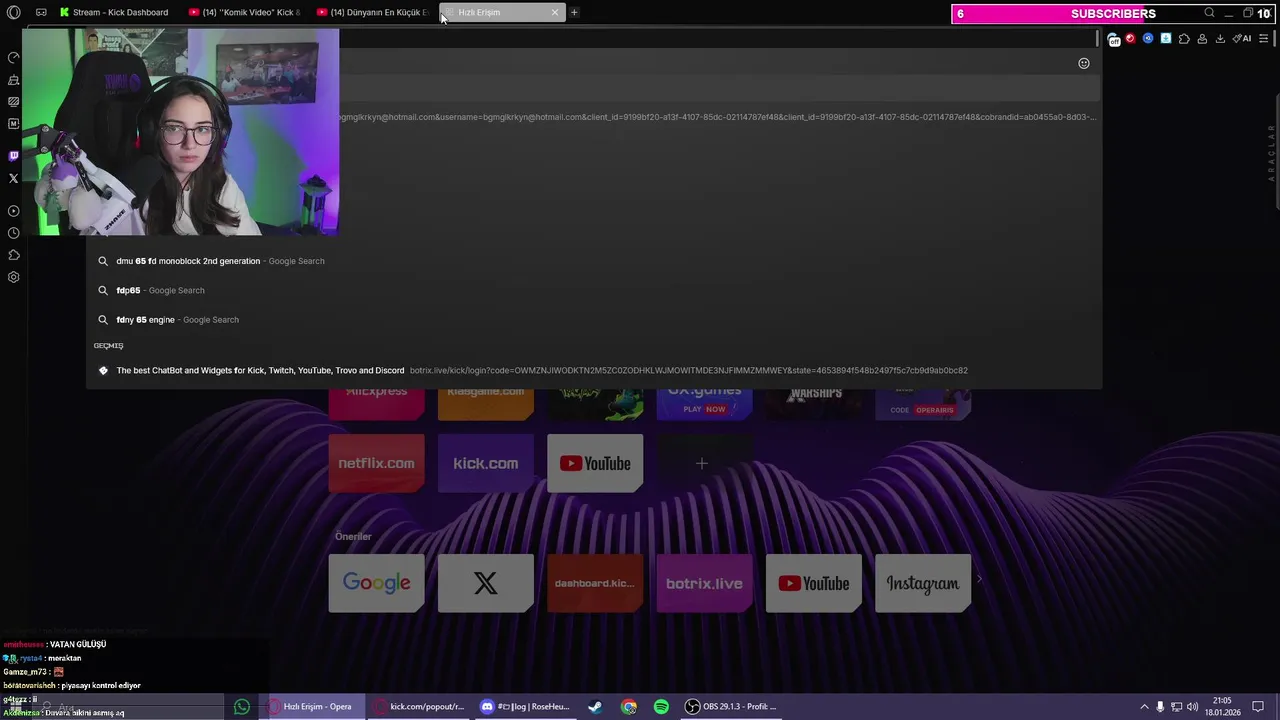Switch to the OBS 29.1.3 taskbar window
The image size is (1280, 720).
[x=731, y=707]
